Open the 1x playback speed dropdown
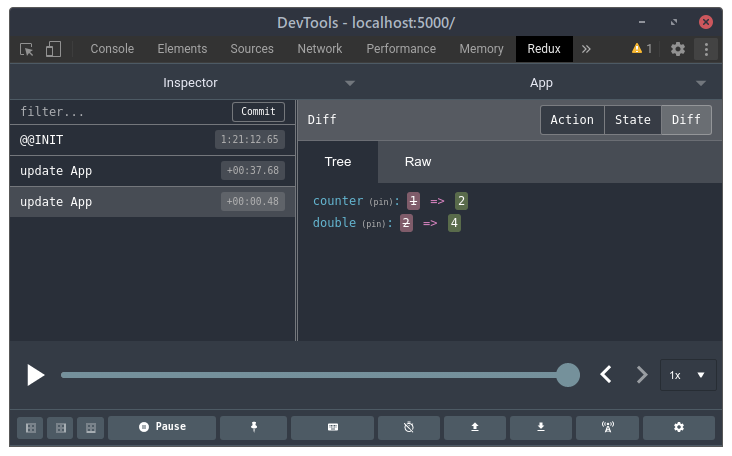The image size is (732, 456). click(x=688, y=375)
